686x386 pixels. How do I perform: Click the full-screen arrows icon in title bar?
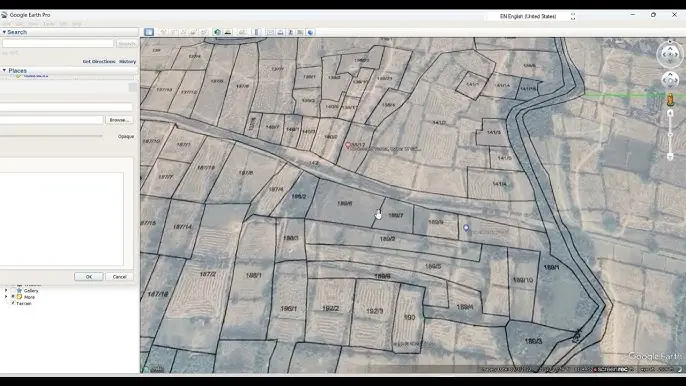pos(573,16)
